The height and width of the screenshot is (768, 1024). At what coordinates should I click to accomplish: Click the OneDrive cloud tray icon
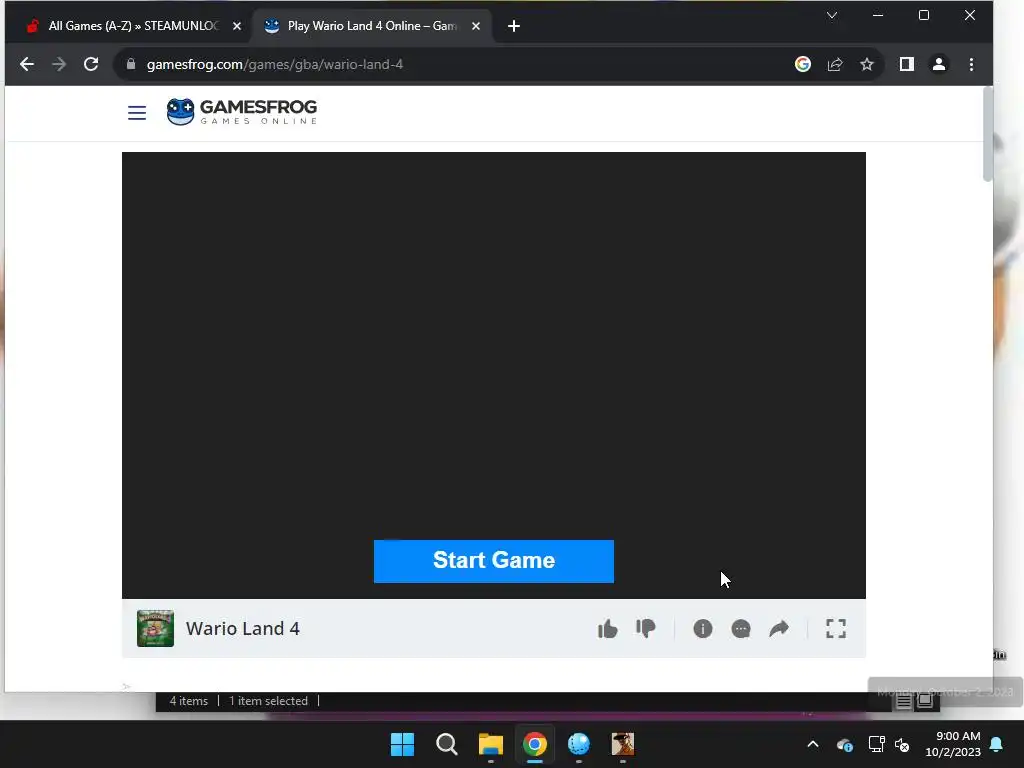[x=845, y=744]
